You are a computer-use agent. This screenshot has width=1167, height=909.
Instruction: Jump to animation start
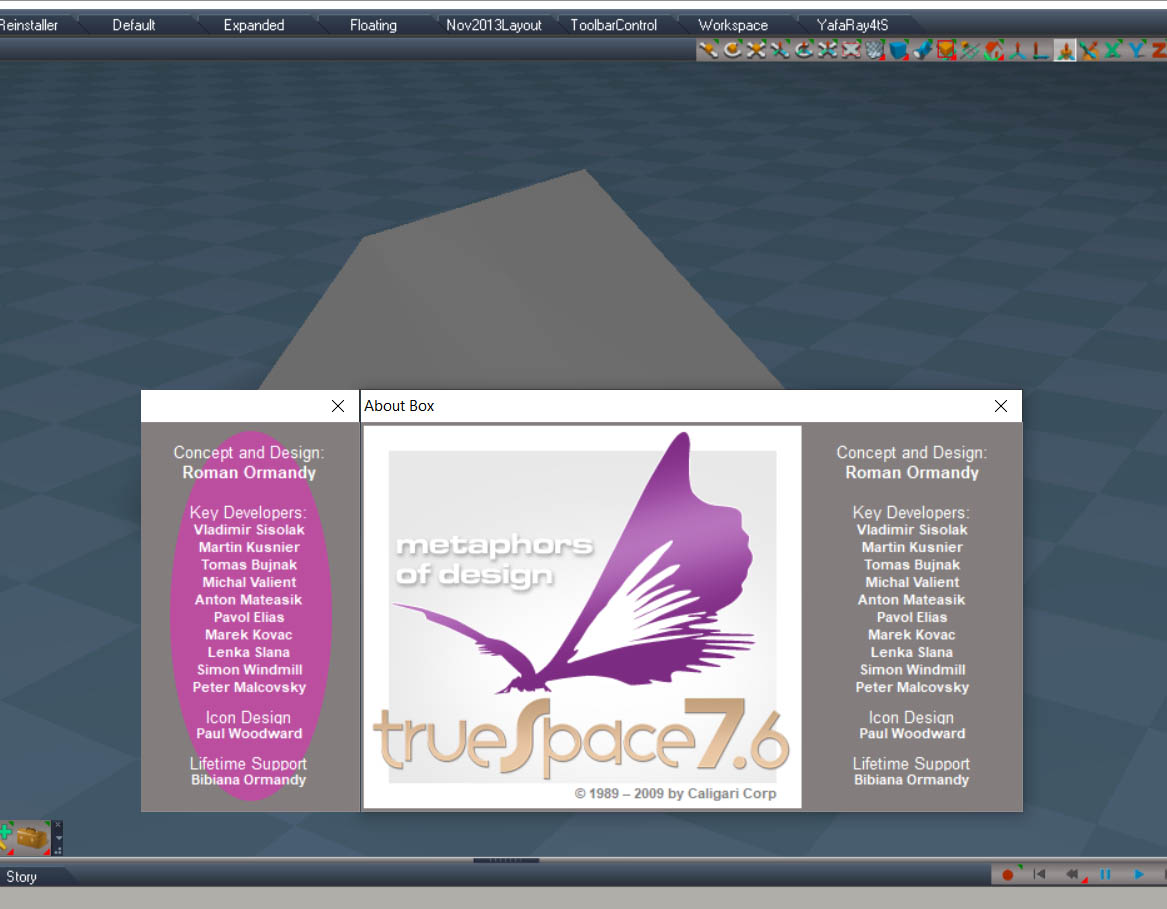coord(1040,874)
